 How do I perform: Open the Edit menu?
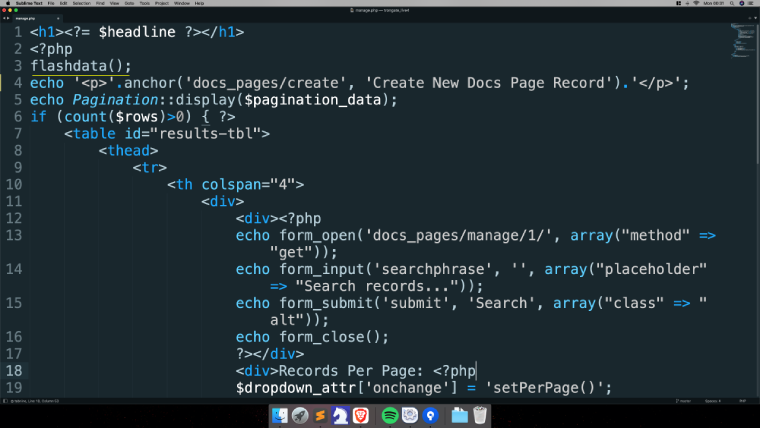(63, 3)
